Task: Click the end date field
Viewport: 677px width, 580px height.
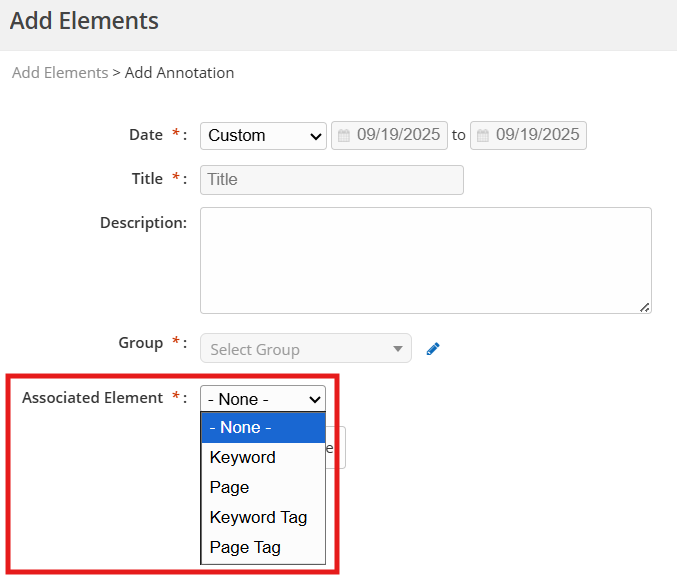Action: [x=536, y=135]
